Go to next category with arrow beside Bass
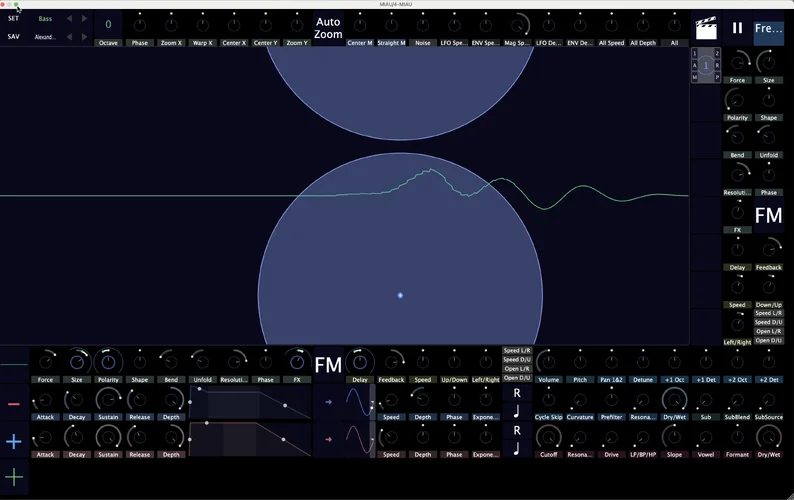 point(85,18)
